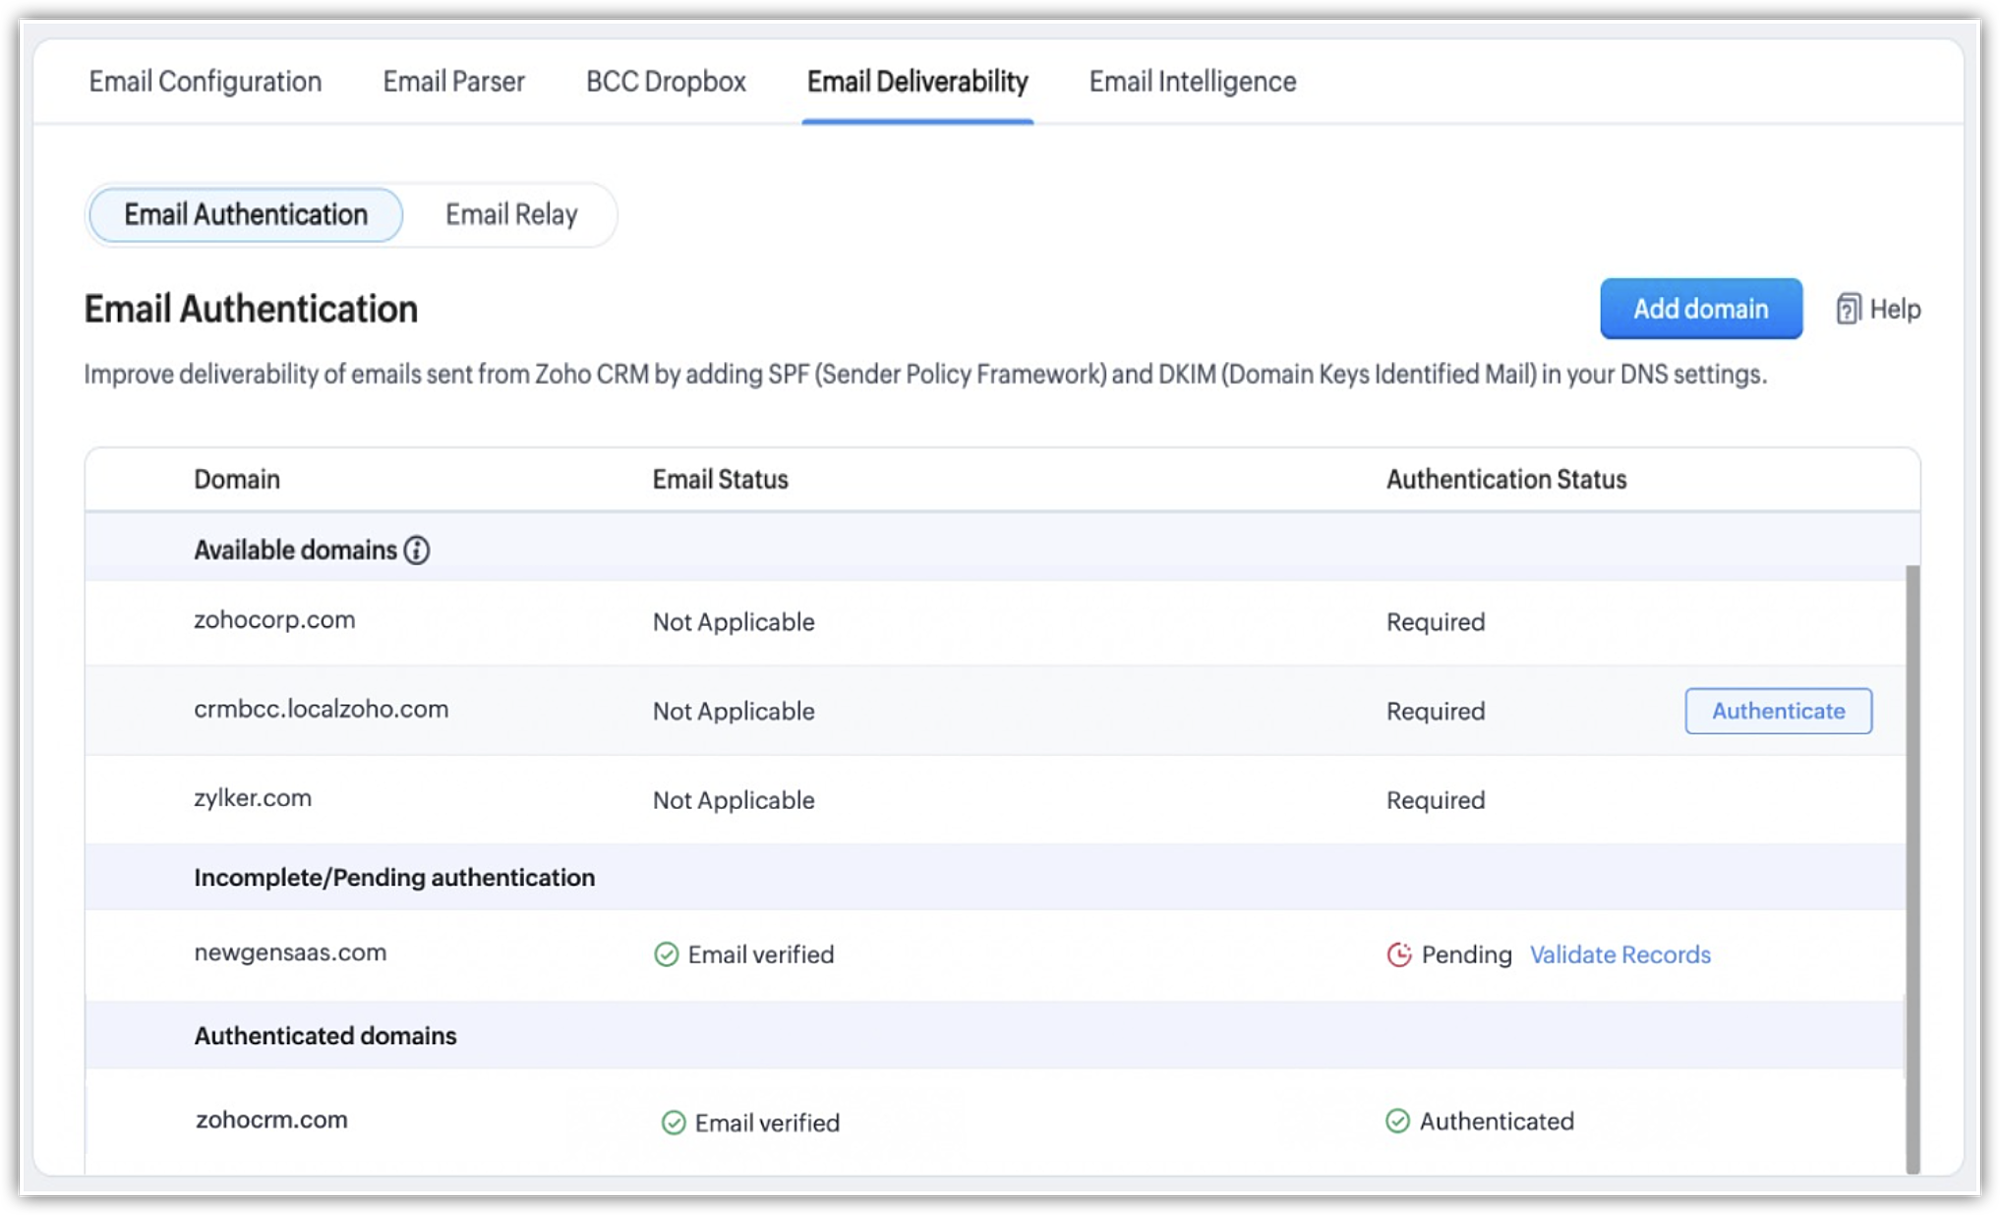Click the Help link text
Screen dimensions: 2000x1215
(1895, 309)
